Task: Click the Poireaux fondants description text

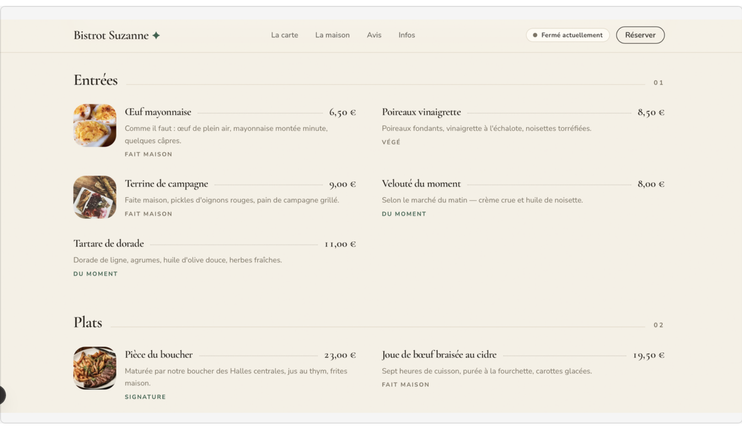Action: (486, 128)
